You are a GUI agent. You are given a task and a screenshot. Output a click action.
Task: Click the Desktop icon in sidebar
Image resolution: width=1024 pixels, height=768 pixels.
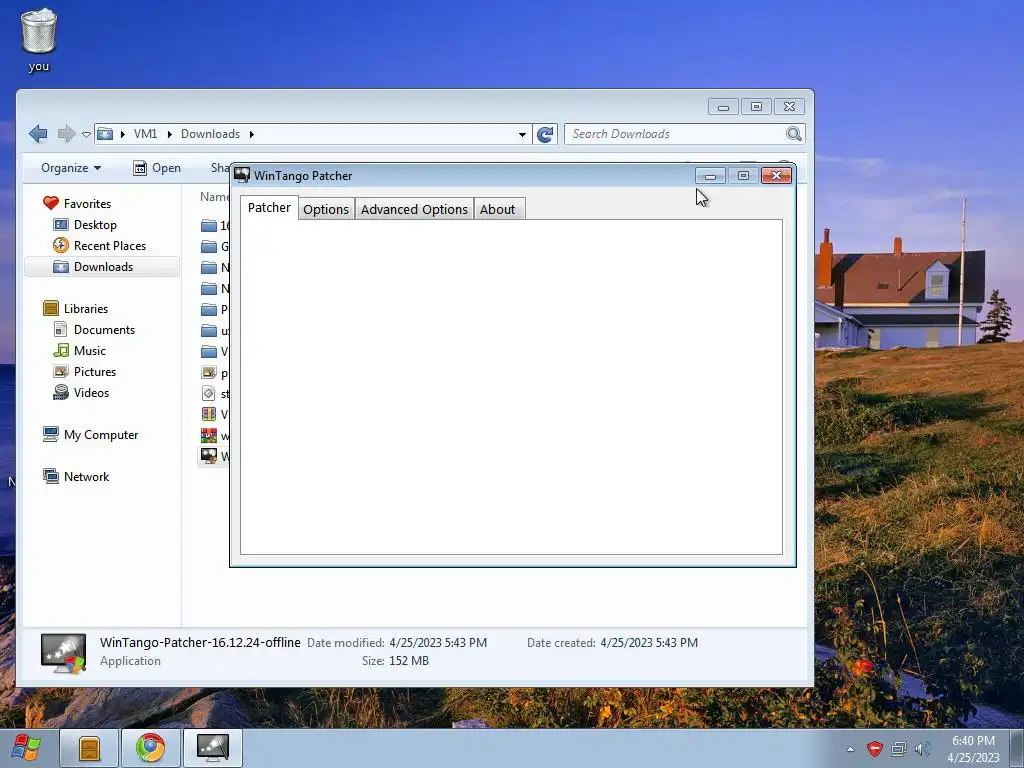(61, 225)
